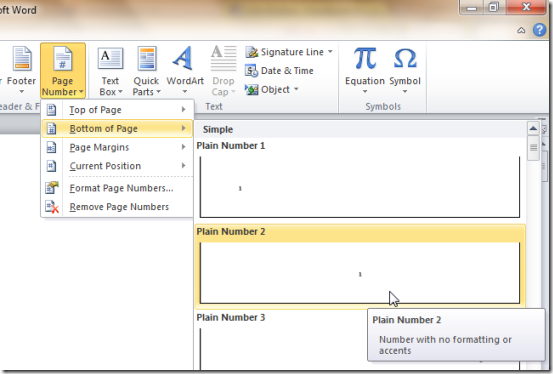Open the Footer gallery button
This screenshot has height=374, width=553.
coord(22,70)
